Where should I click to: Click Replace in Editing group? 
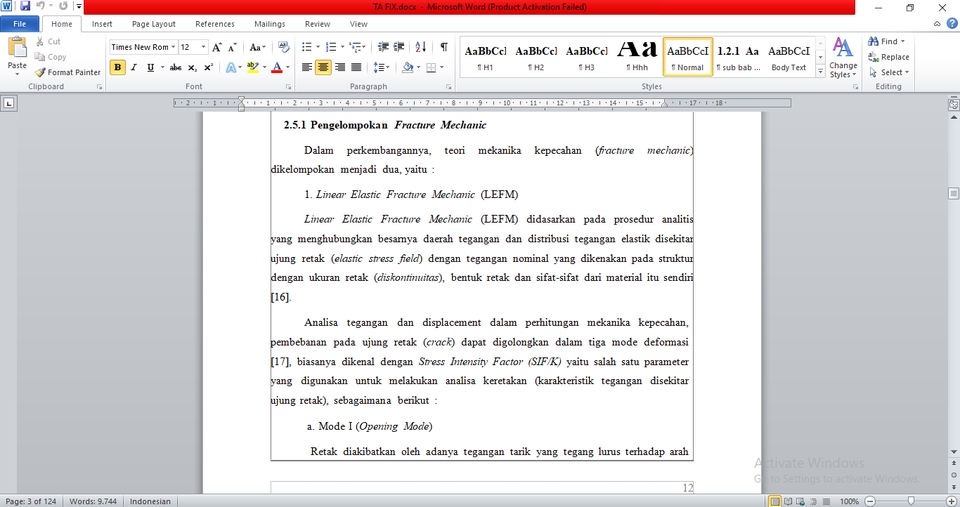pos(888,57)
